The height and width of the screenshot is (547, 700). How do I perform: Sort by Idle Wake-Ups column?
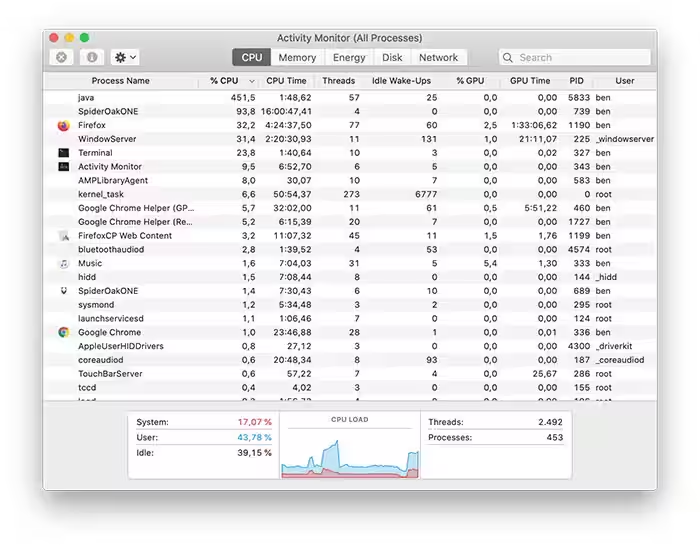(x=401, y=81)
